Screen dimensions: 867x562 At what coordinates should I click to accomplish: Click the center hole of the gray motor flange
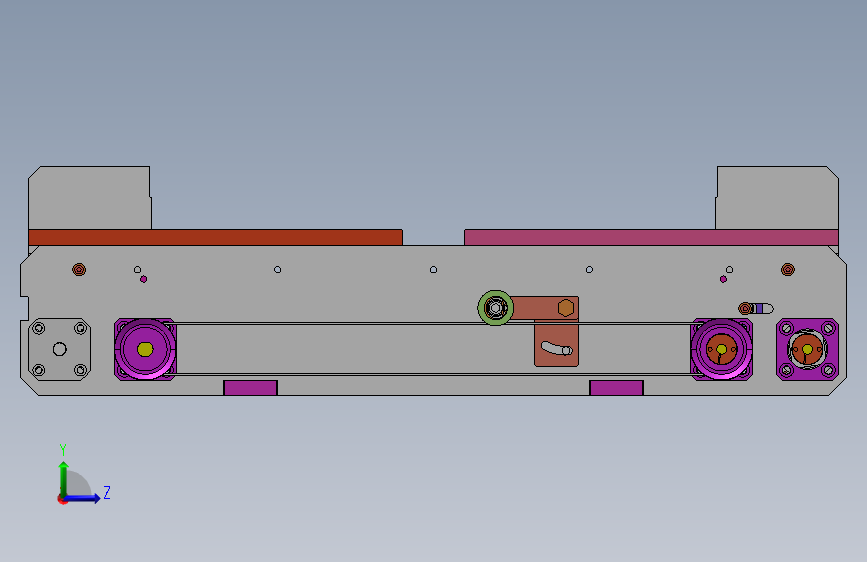click(x=60, y=350)
